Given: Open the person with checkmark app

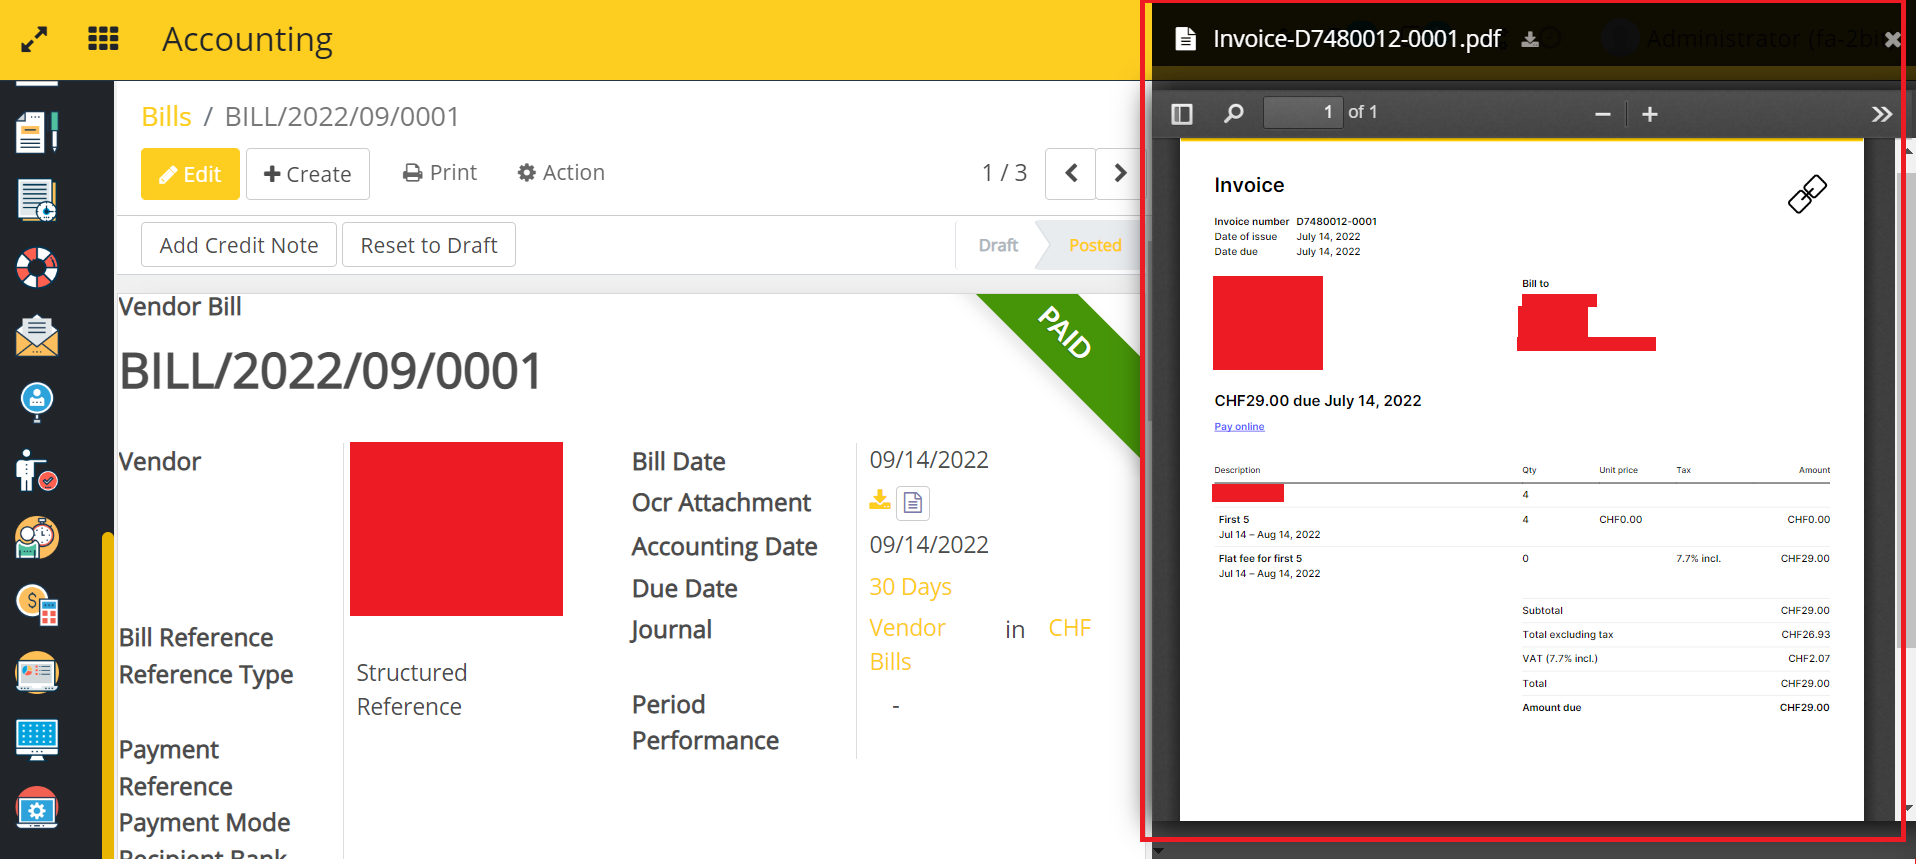Looking at the screenshot, I should coord(37,471).
